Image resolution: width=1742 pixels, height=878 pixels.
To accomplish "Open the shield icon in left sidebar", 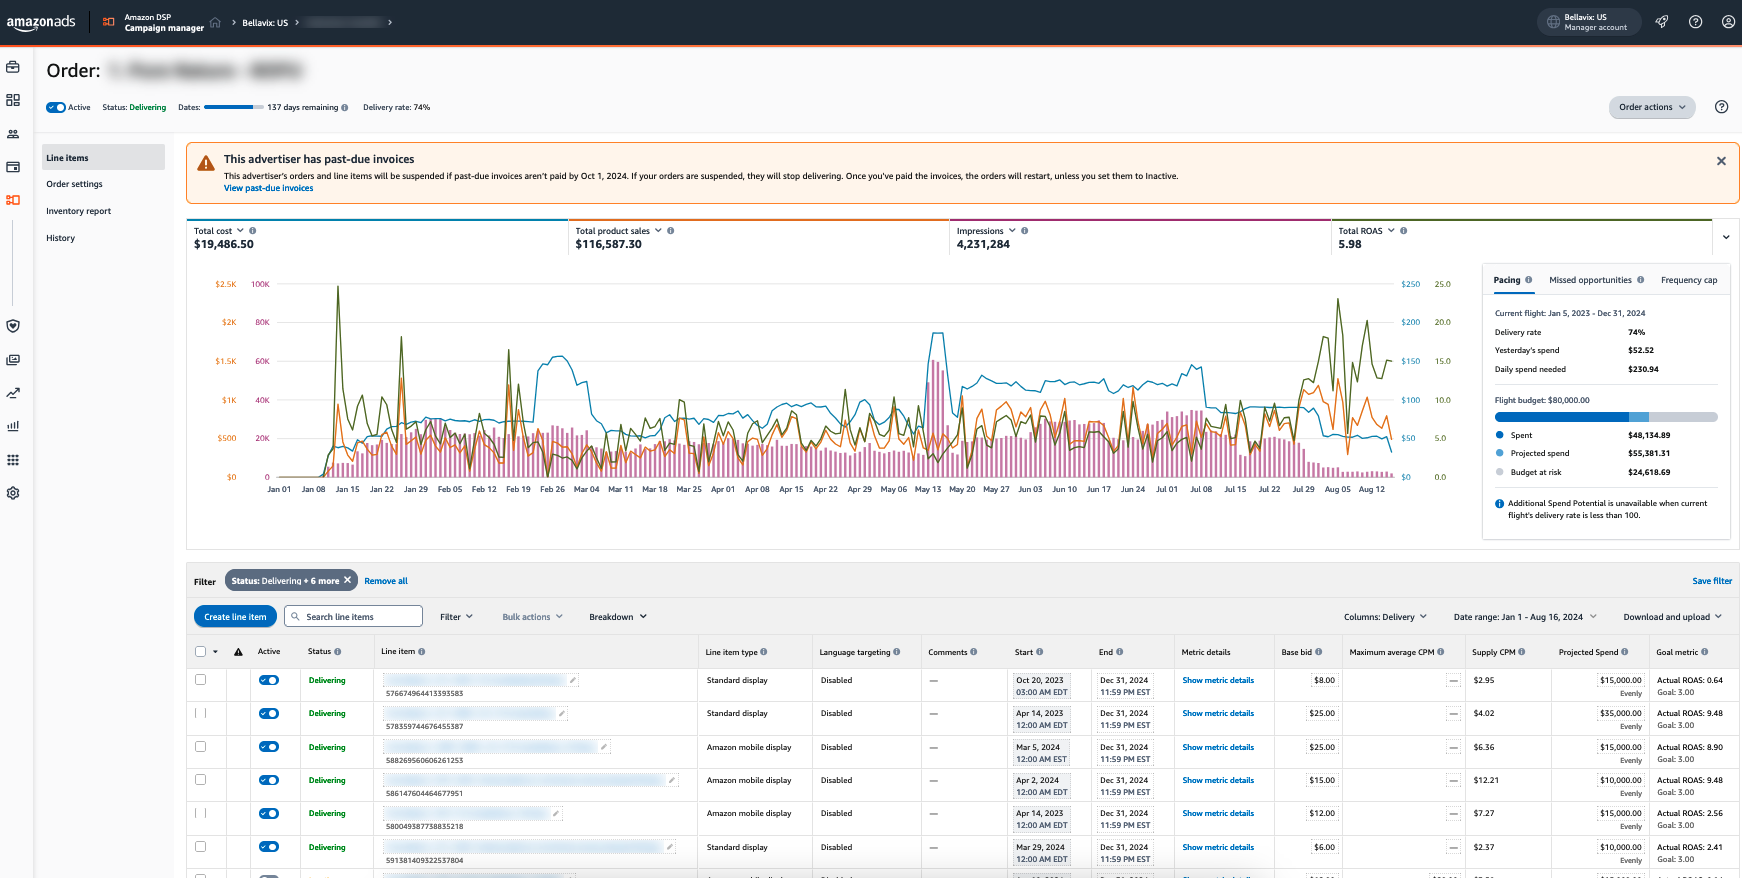I will [x=13, y=326].
